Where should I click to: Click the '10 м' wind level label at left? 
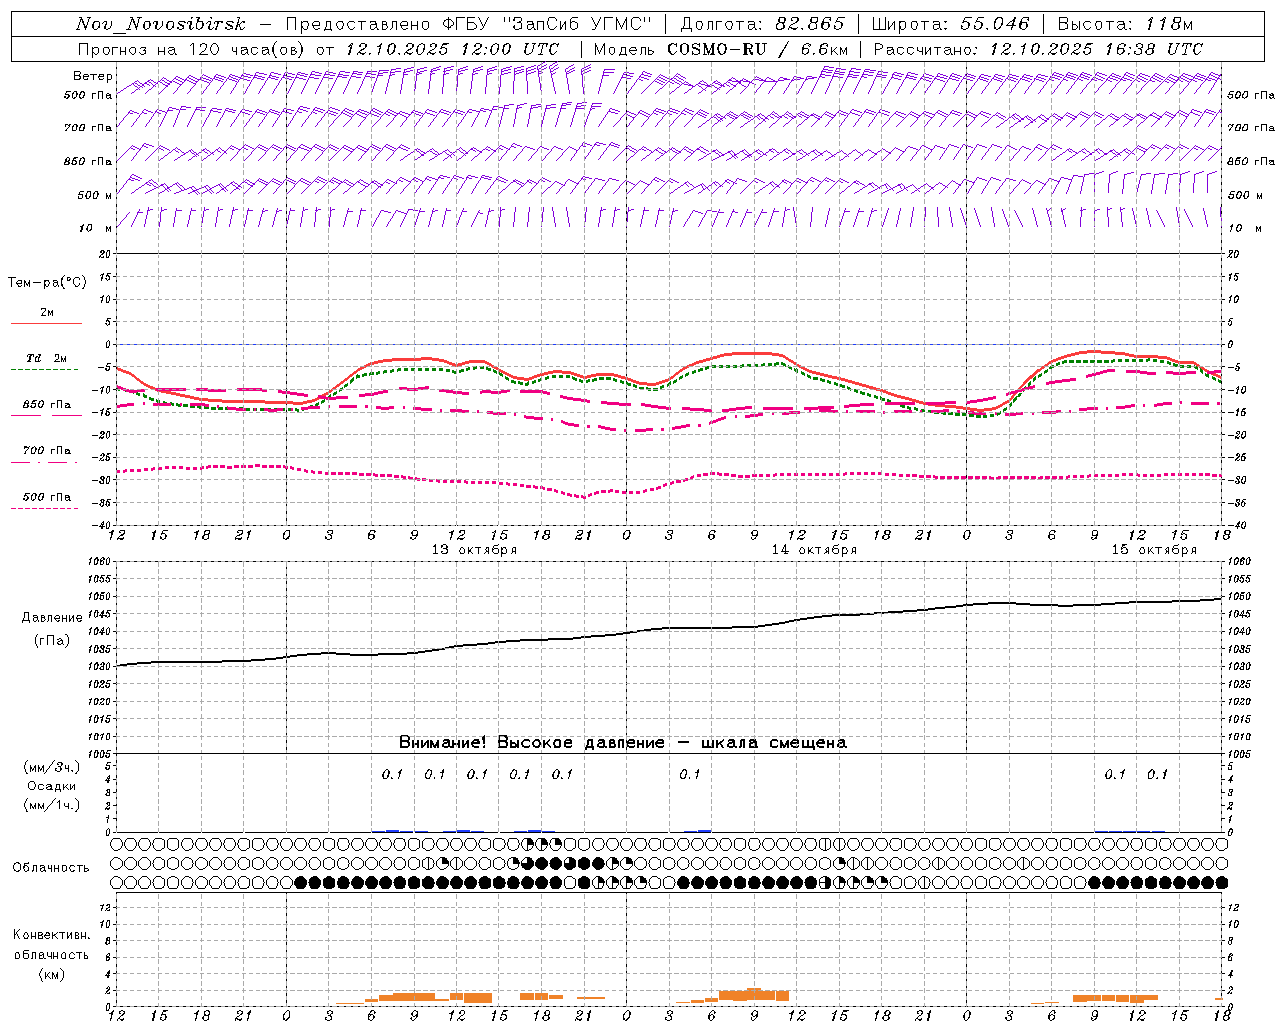(x=96, y=228)
